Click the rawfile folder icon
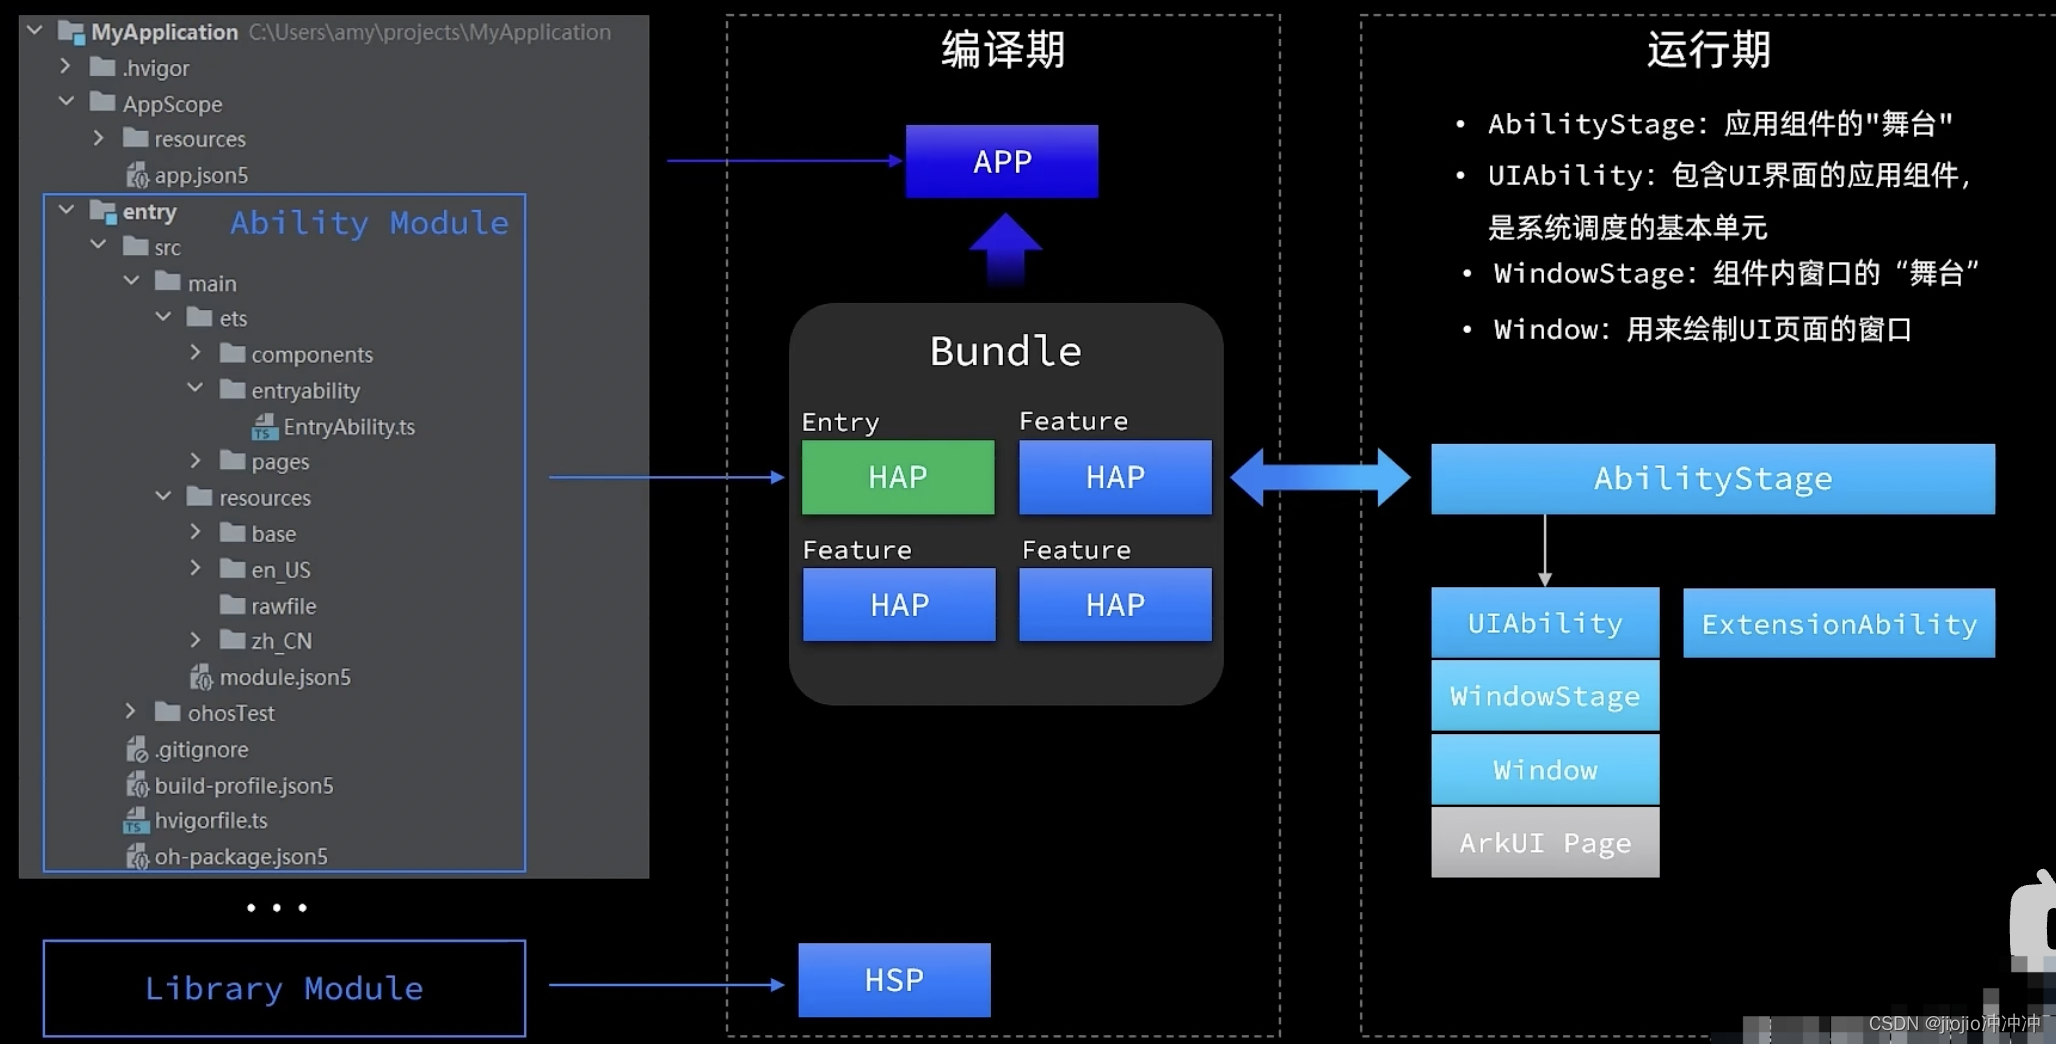 point(232,604)
